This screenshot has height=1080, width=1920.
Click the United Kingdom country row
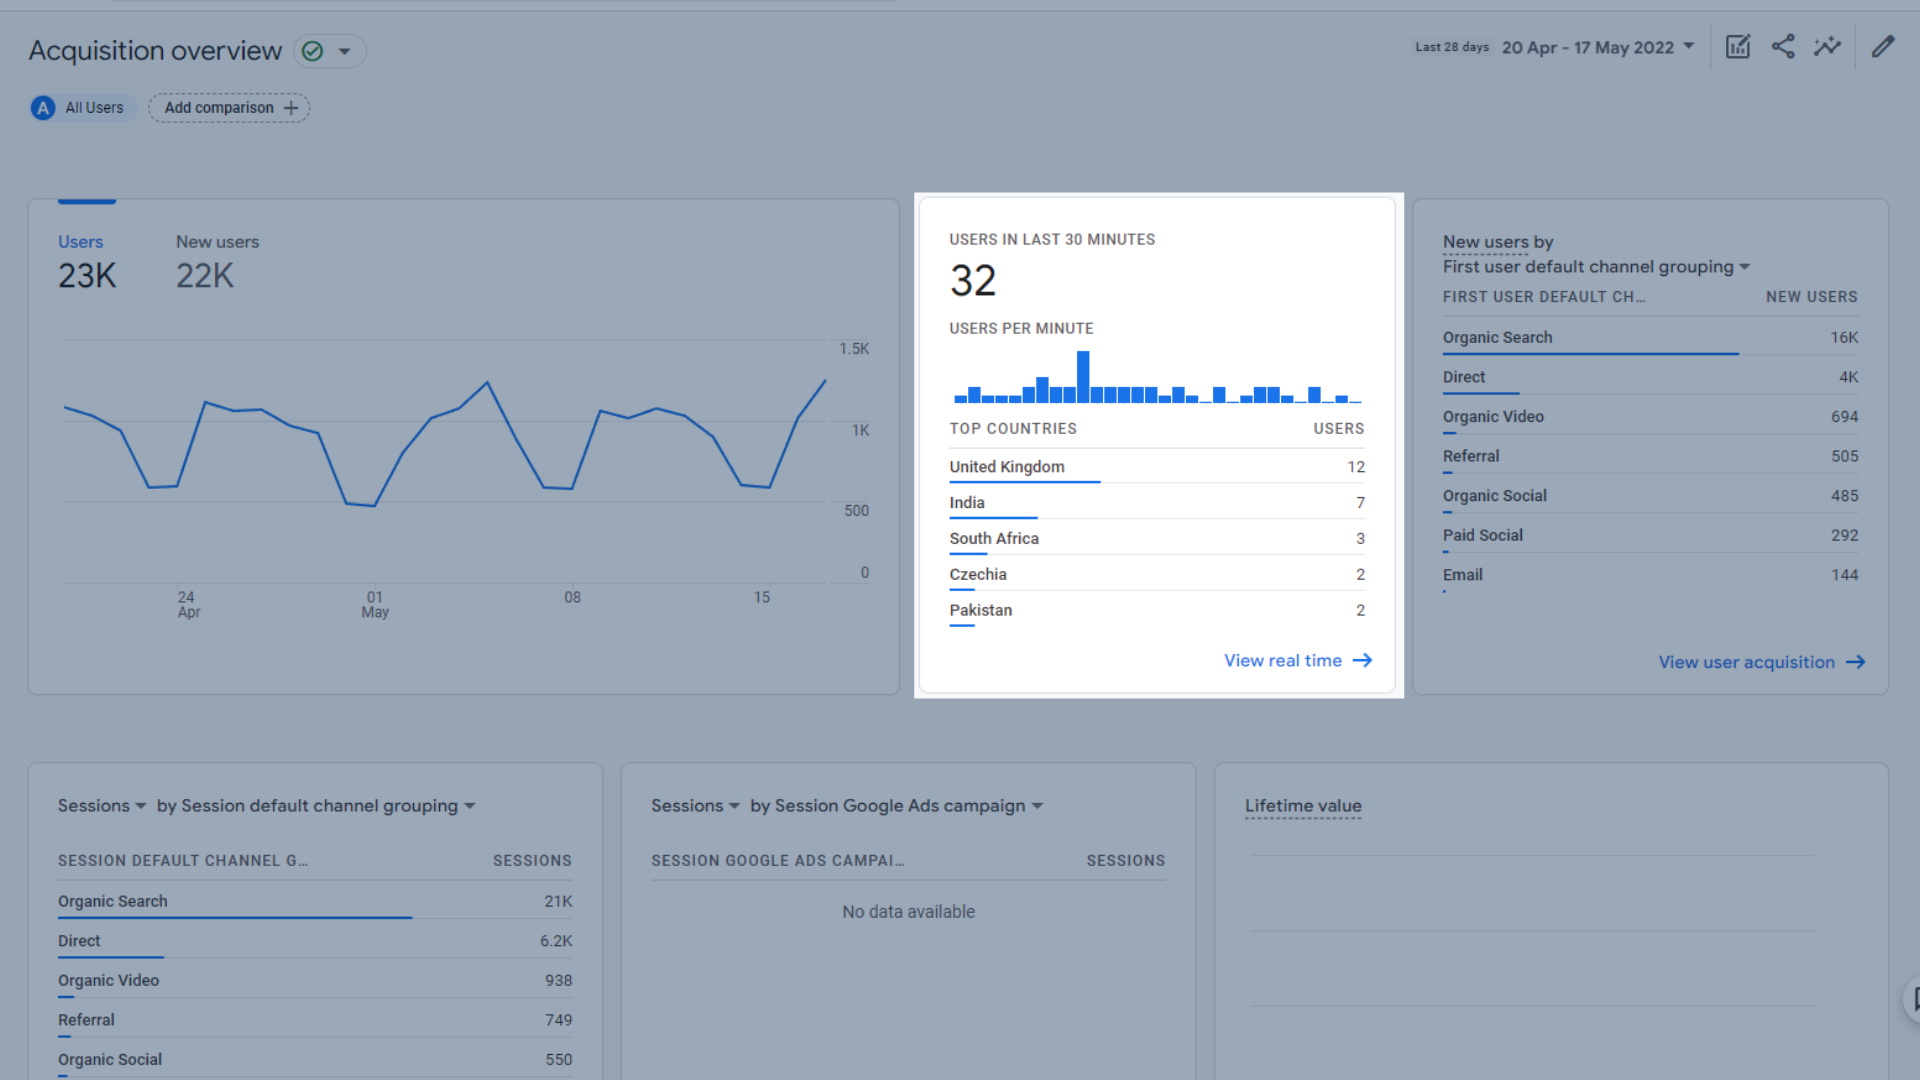1156,467
